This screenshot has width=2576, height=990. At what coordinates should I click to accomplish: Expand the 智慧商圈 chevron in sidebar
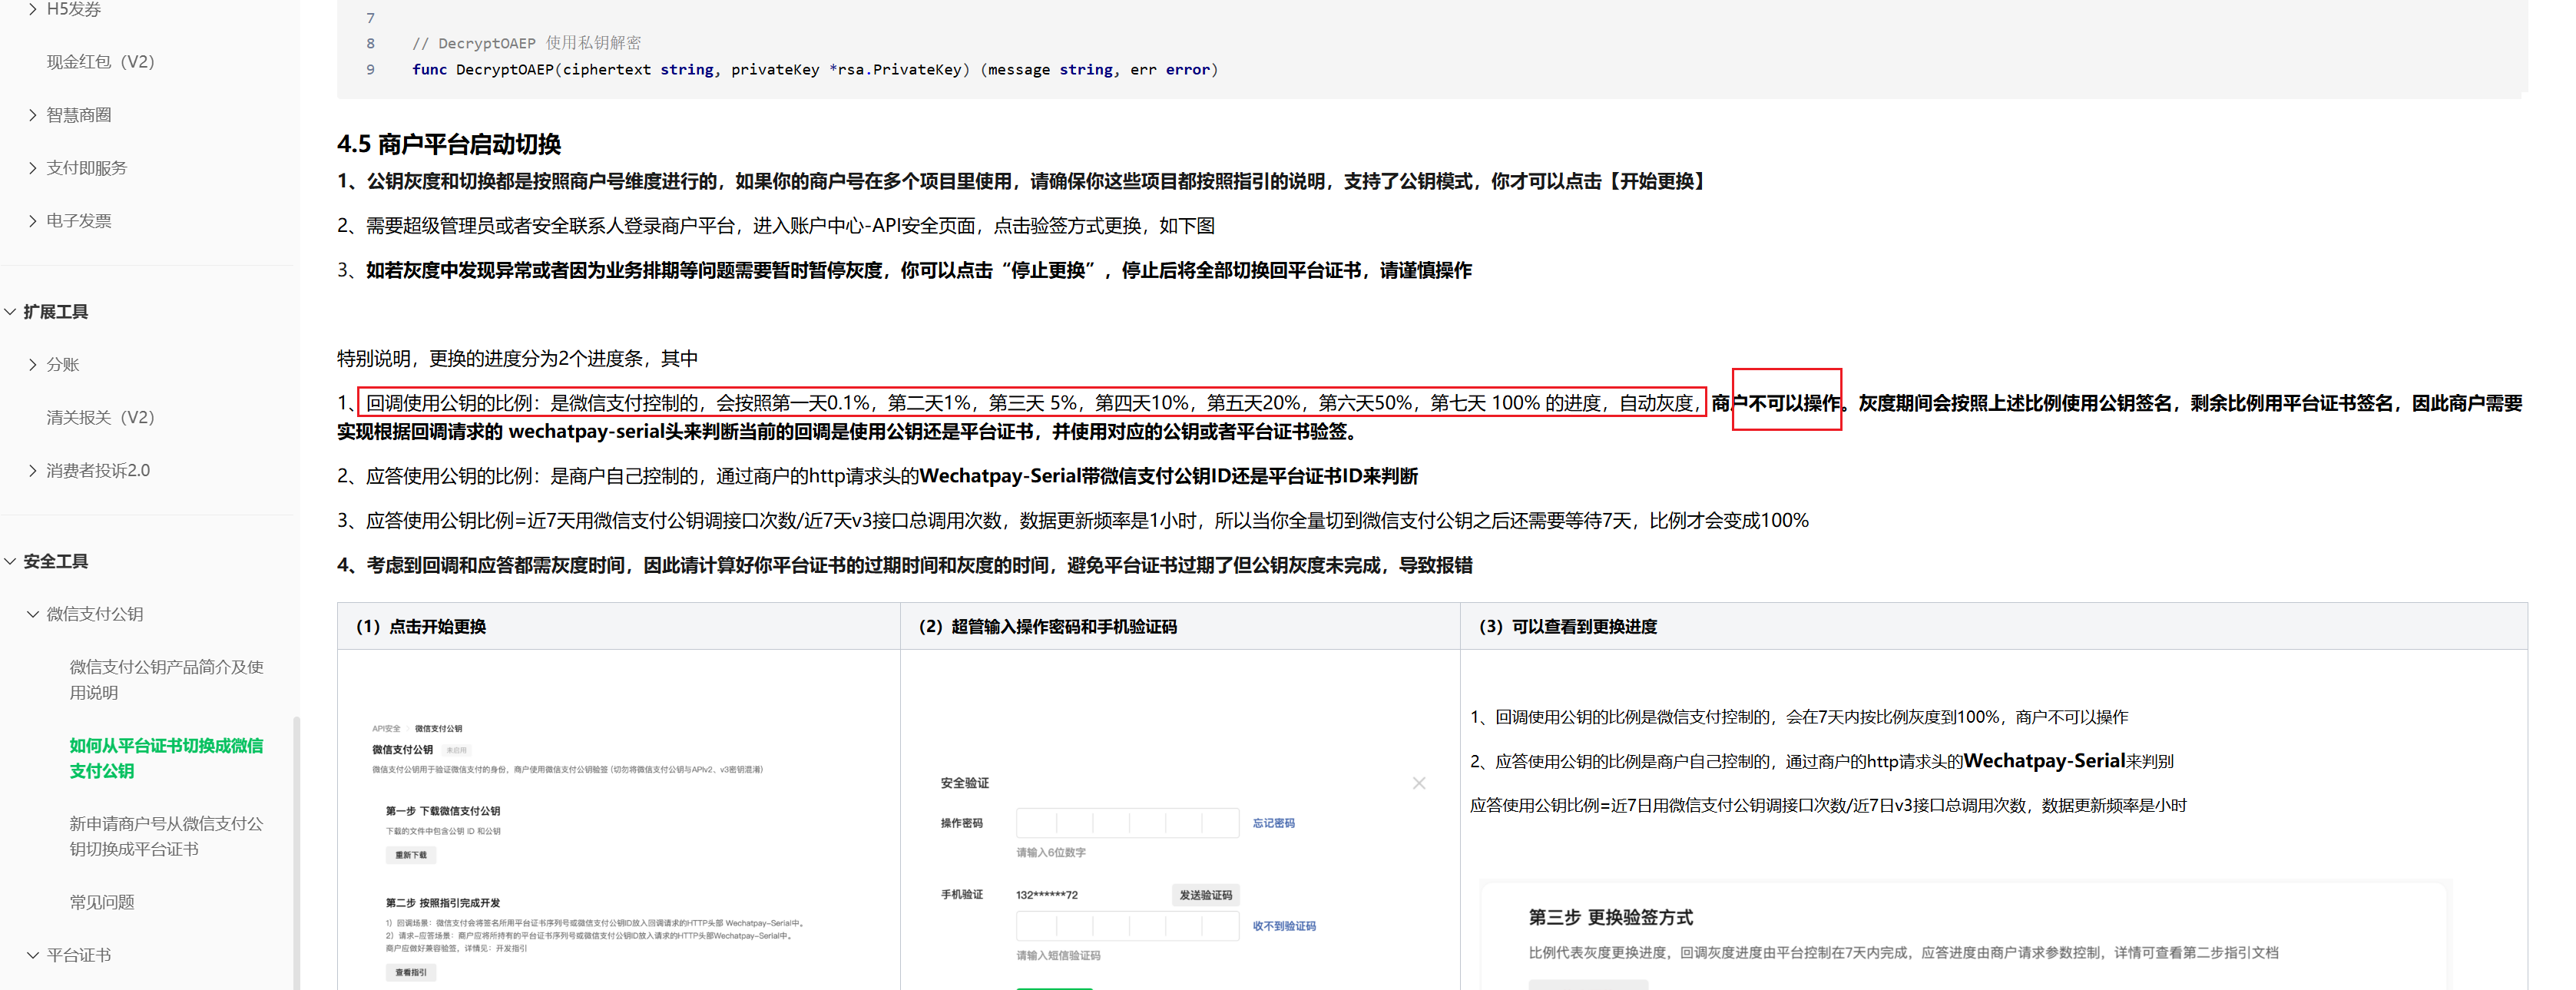coord(33,115)
